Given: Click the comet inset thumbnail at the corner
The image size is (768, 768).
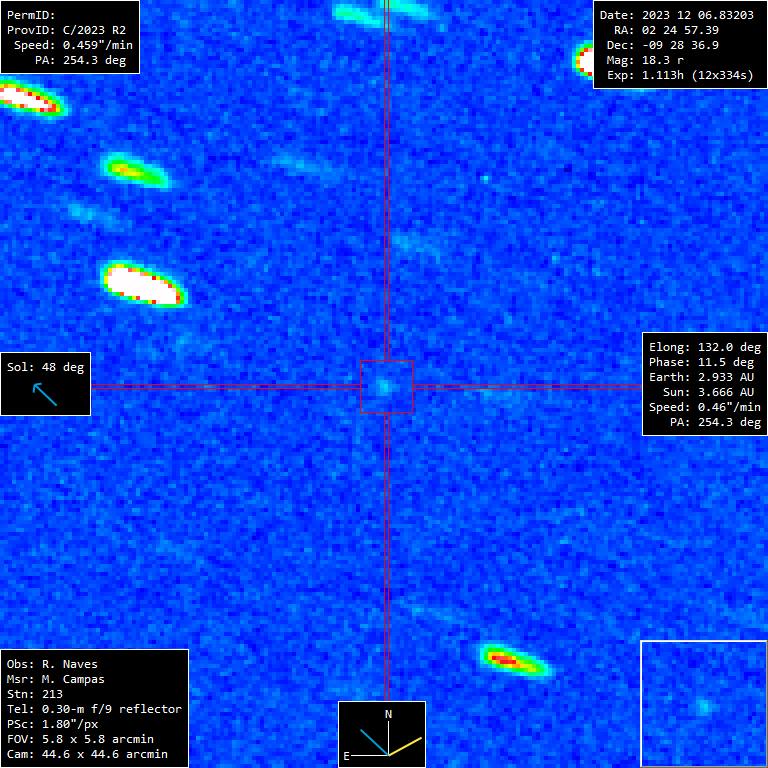Looking at the screenshot, I should (x=703, y=703).
